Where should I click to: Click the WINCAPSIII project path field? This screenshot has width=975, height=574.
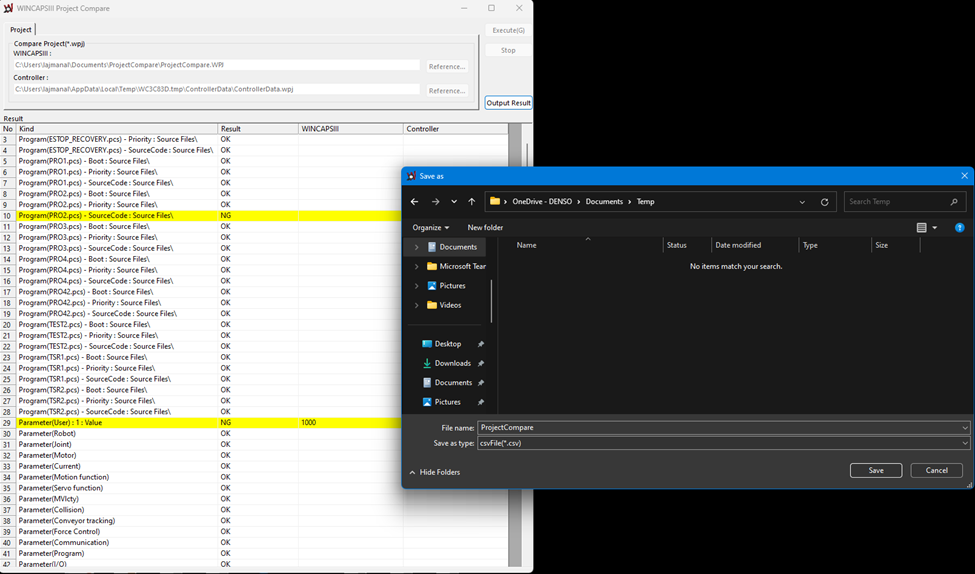(x=216, y=65)
